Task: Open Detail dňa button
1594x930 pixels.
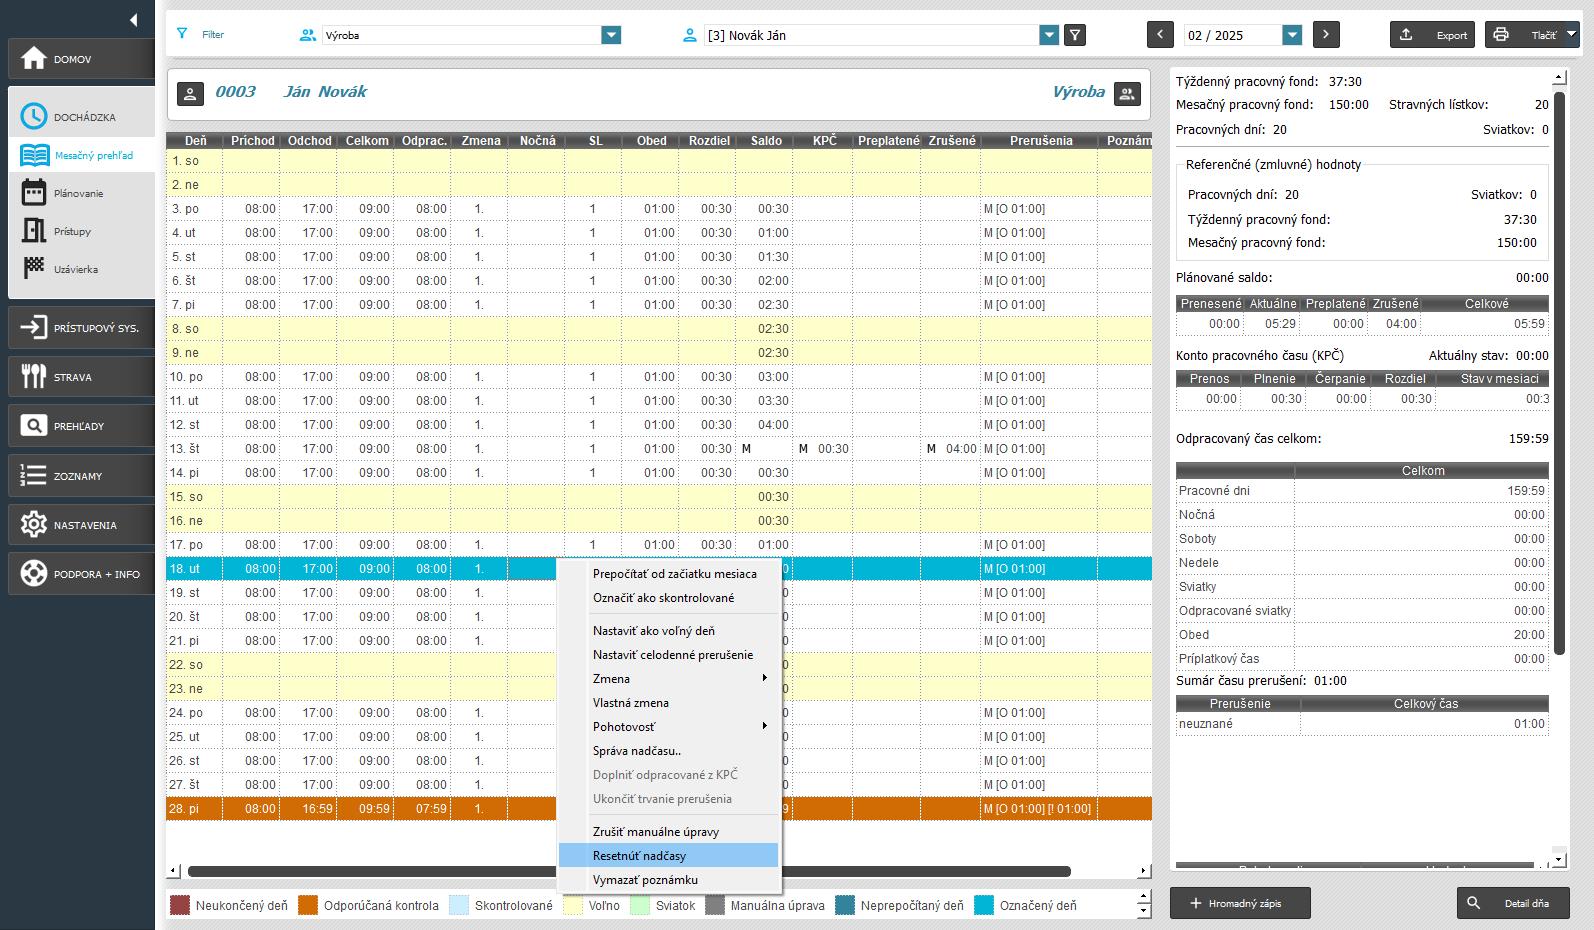Action: [1513, 903]
